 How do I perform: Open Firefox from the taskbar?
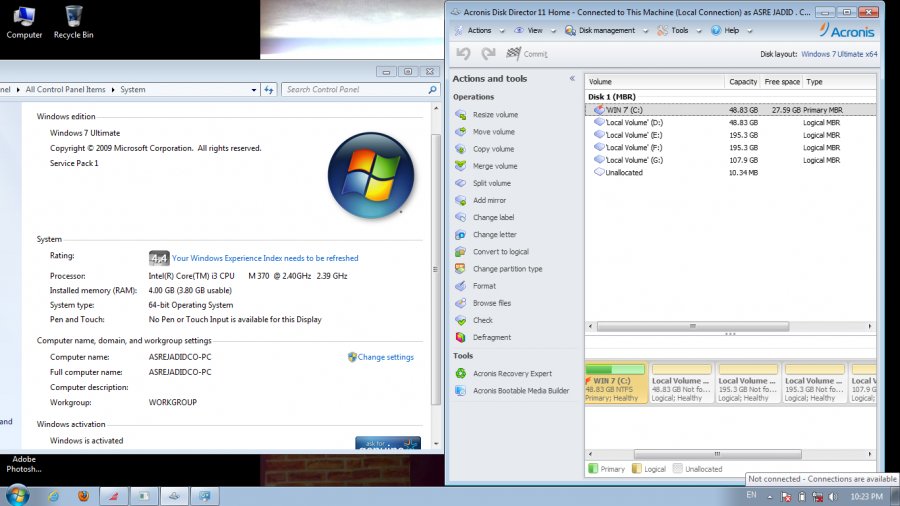click(84, 496)
